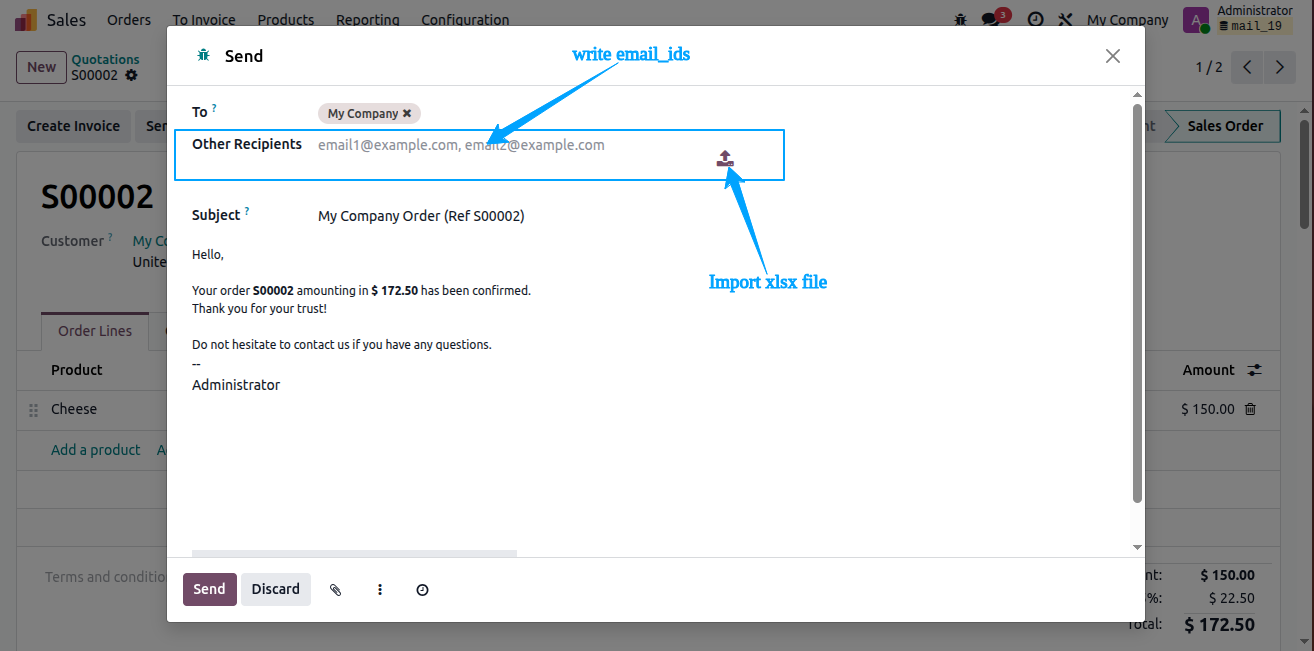The width and height of the screenshot is (1314, 651).
Task: Click the scrollbar down arrow in dialog
Action: (x=1137, y=547)
